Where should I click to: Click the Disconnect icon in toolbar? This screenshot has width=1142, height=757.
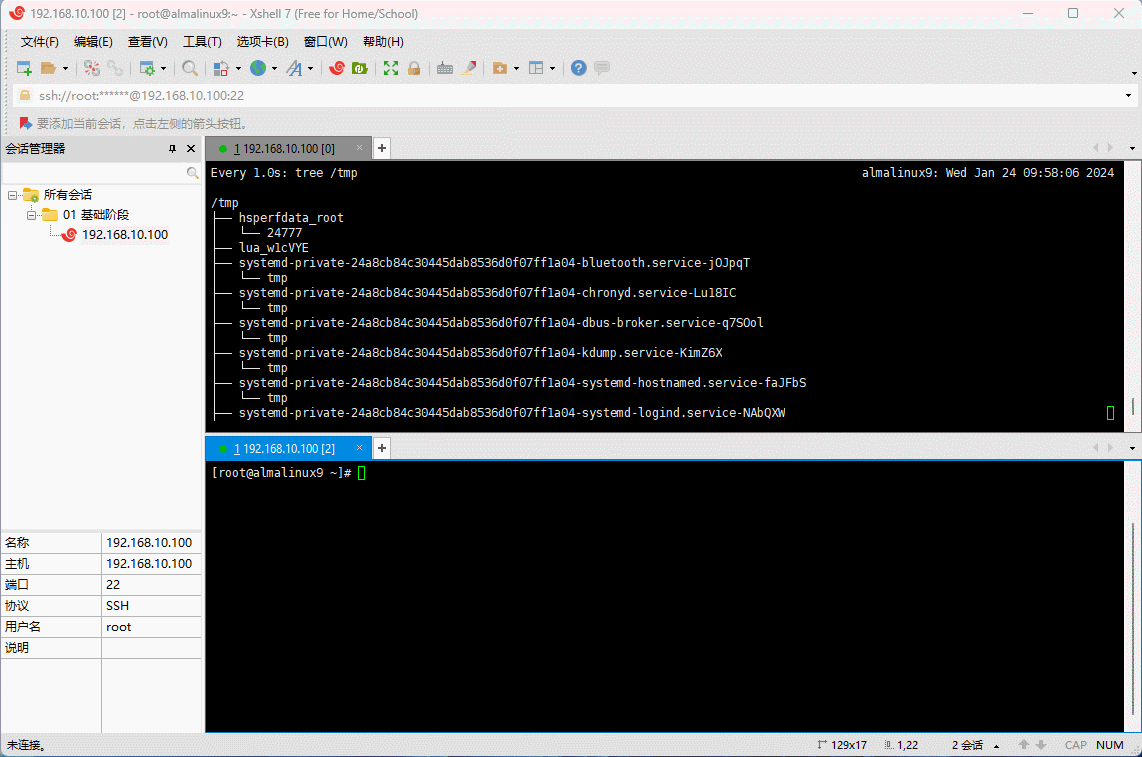click(115, 68)
